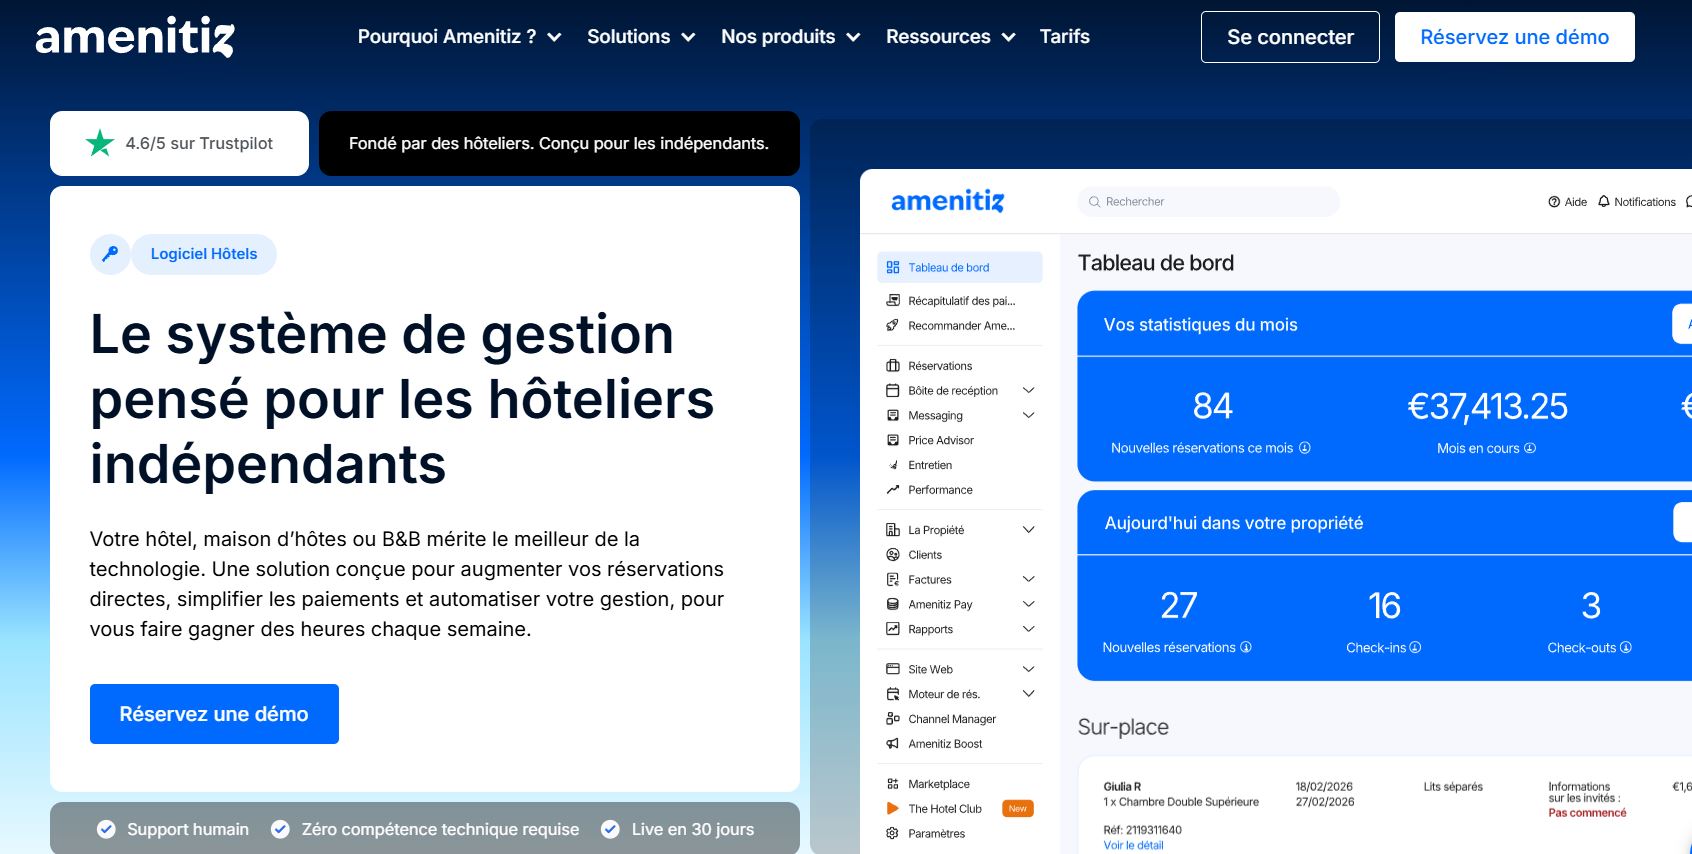This screenshot has height=854, width=1692.
Task: Click the Live en 30 jours checkmark
Action: coord(610,829)
